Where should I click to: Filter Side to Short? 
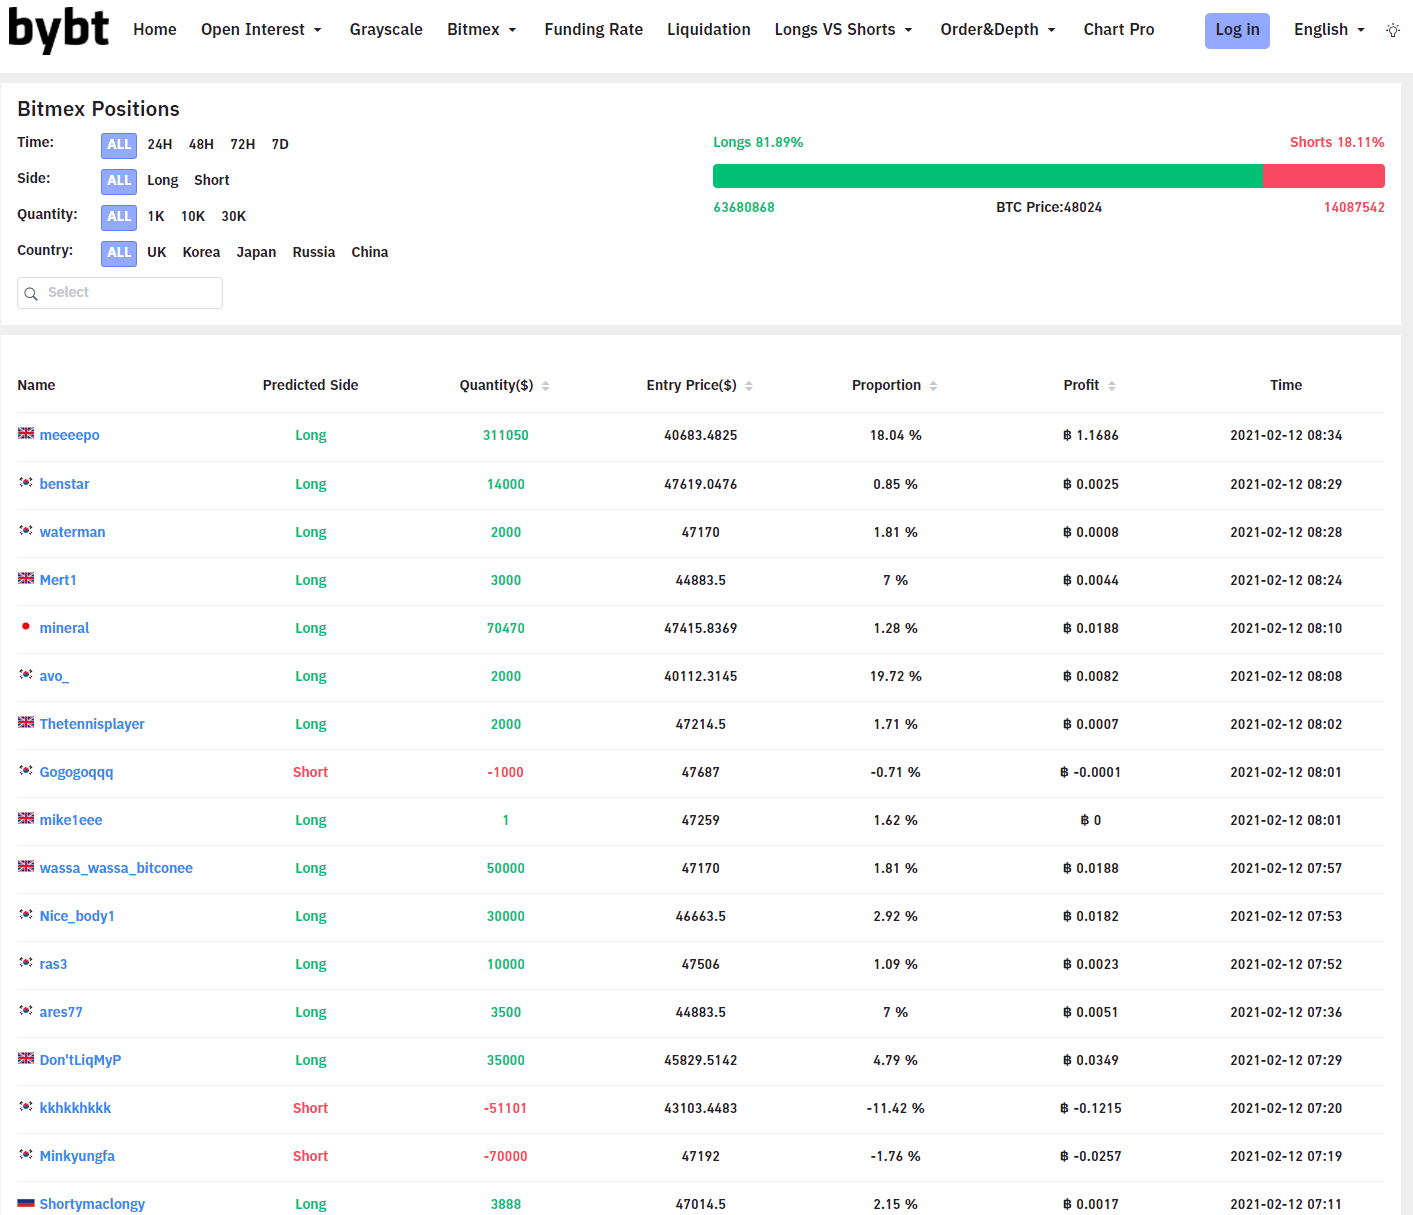212,181
